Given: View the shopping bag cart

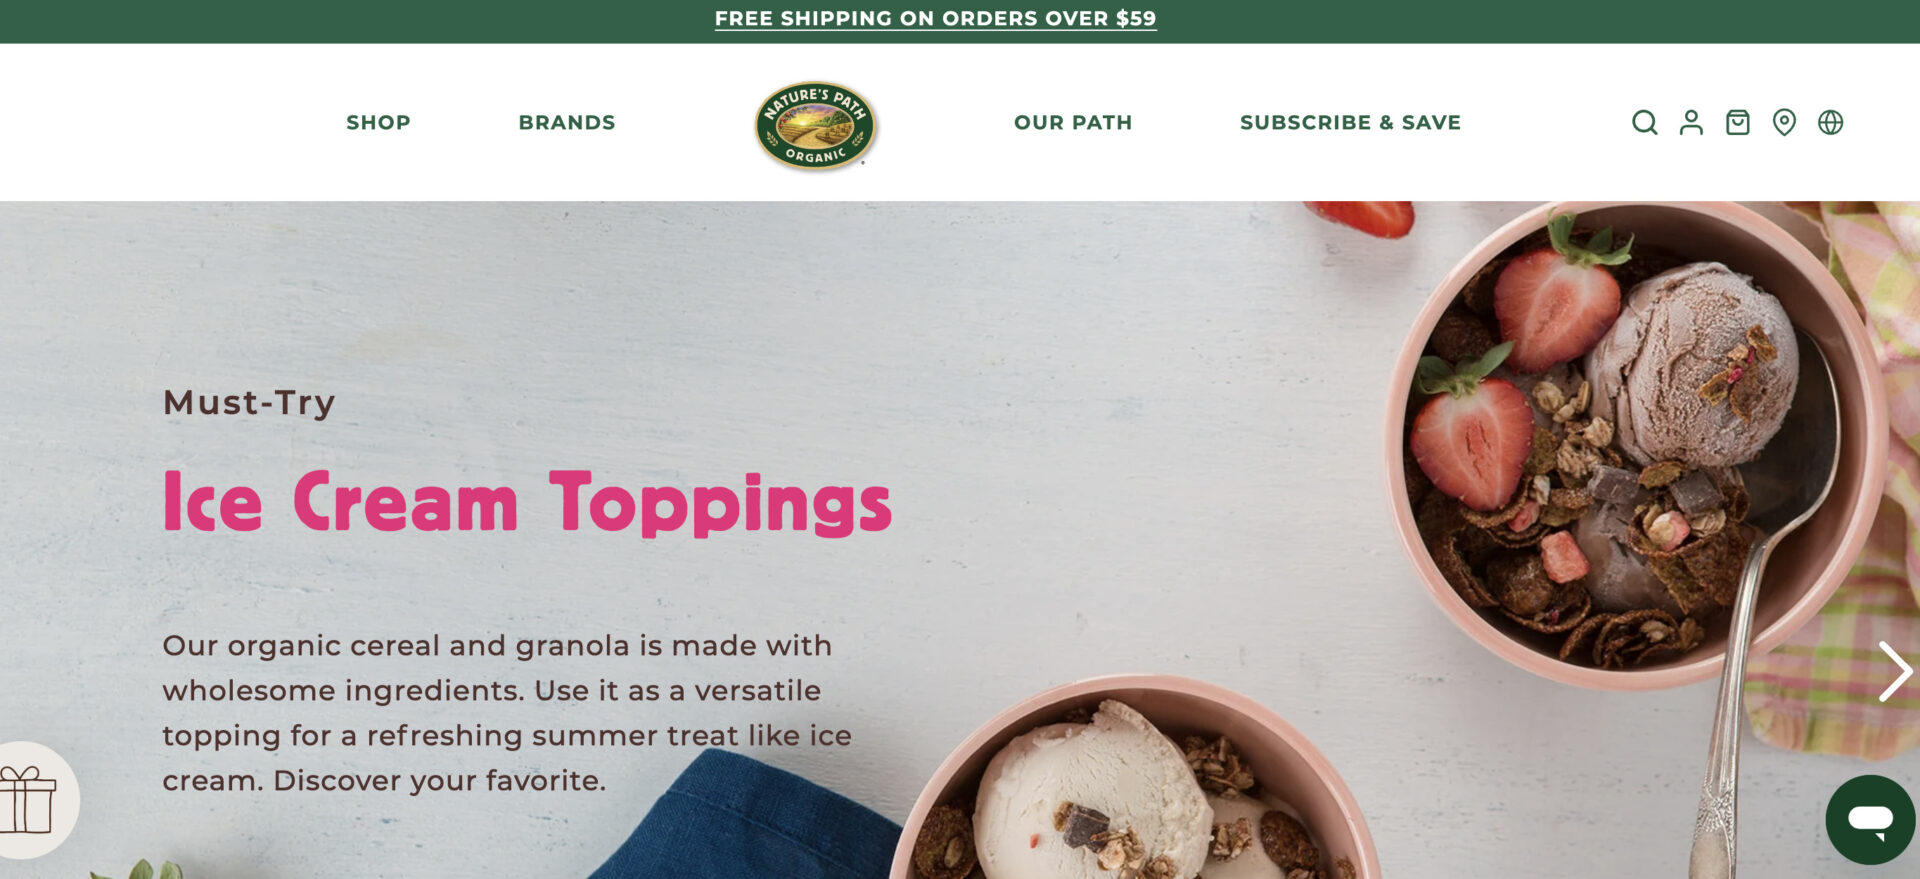Looking at the screenshot, I should 1738,122.
